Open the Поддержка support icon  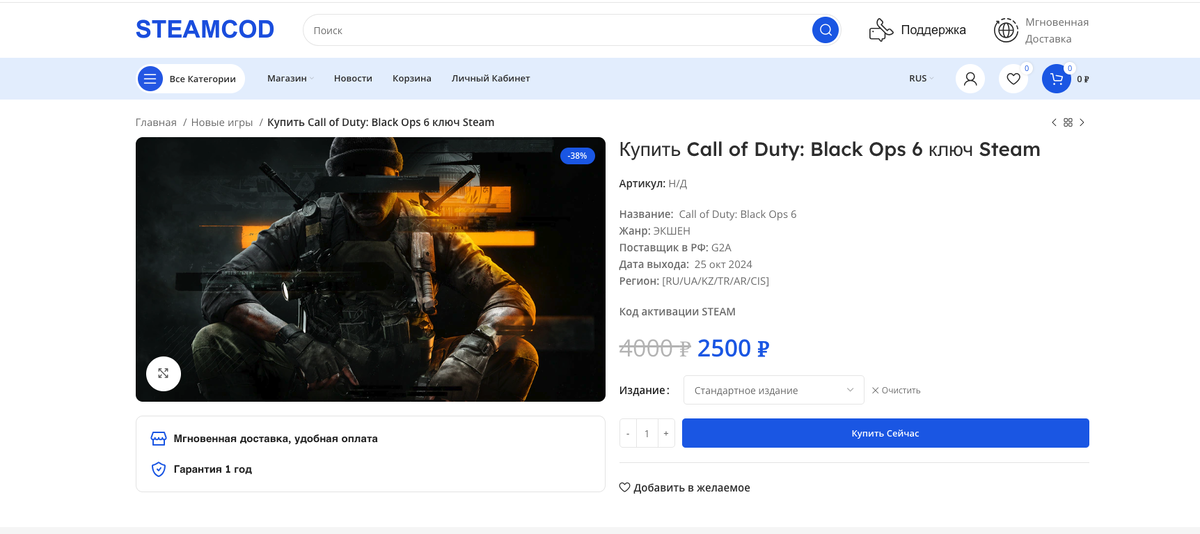point(880,30)
